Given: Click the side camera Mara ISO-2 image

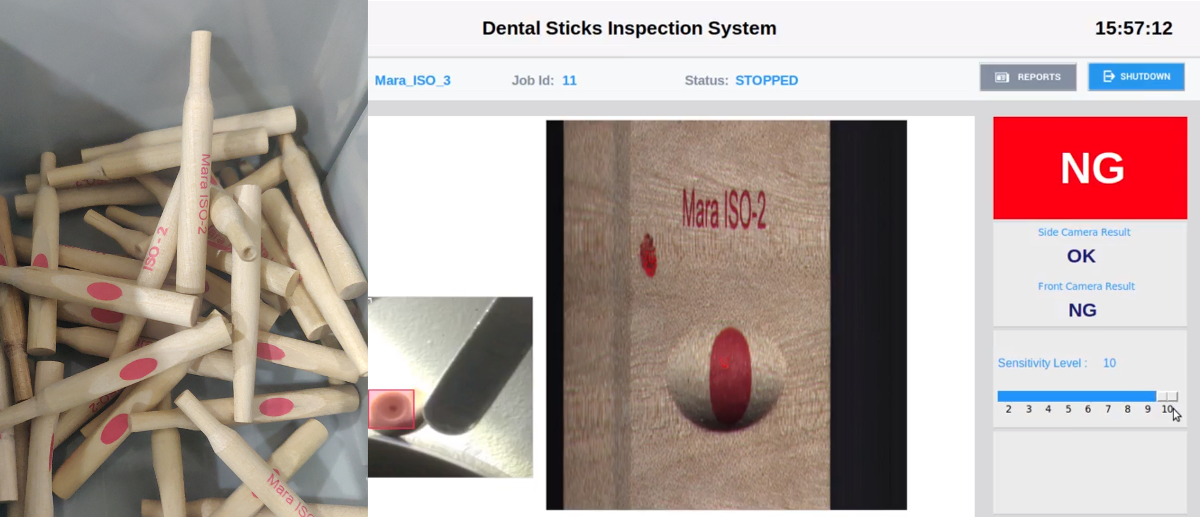Looking at the screenshot, I should pos(726,315).
